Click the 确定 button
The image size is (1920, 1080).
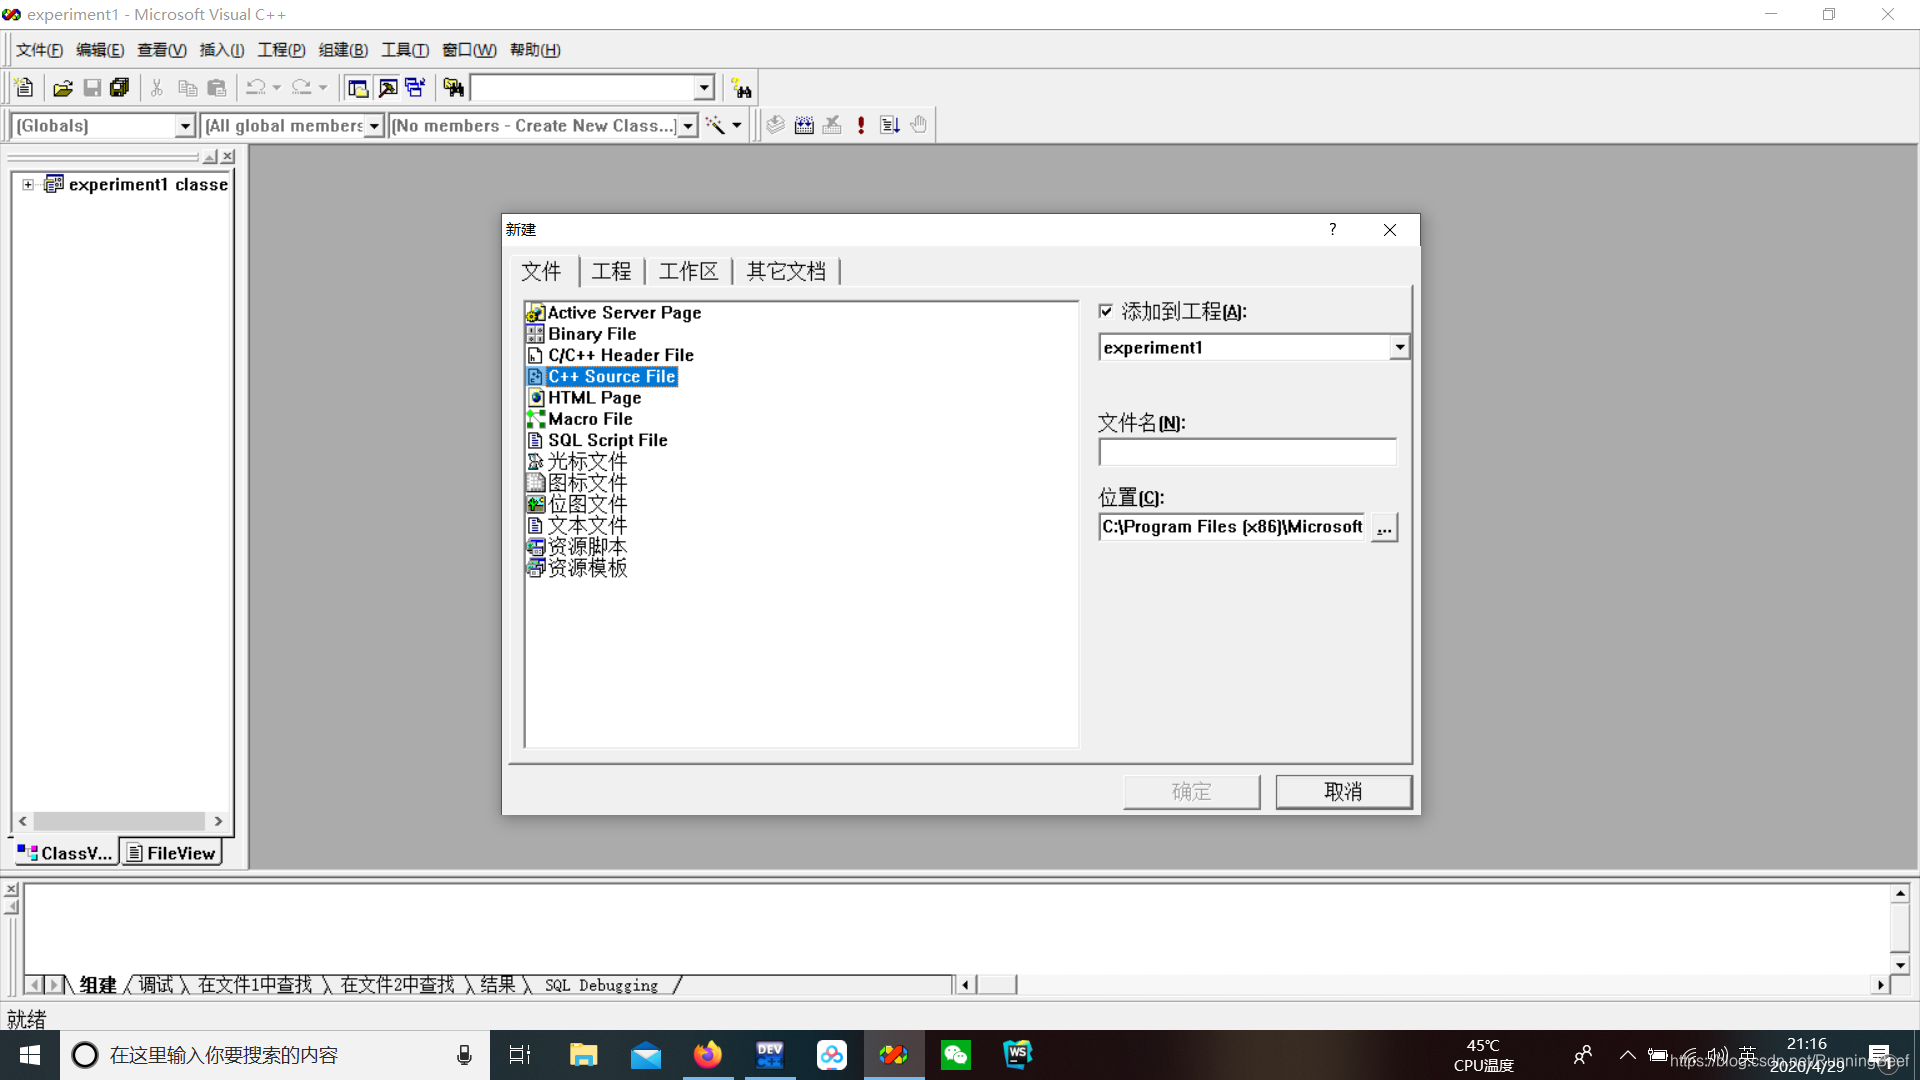pos(1191,792)
